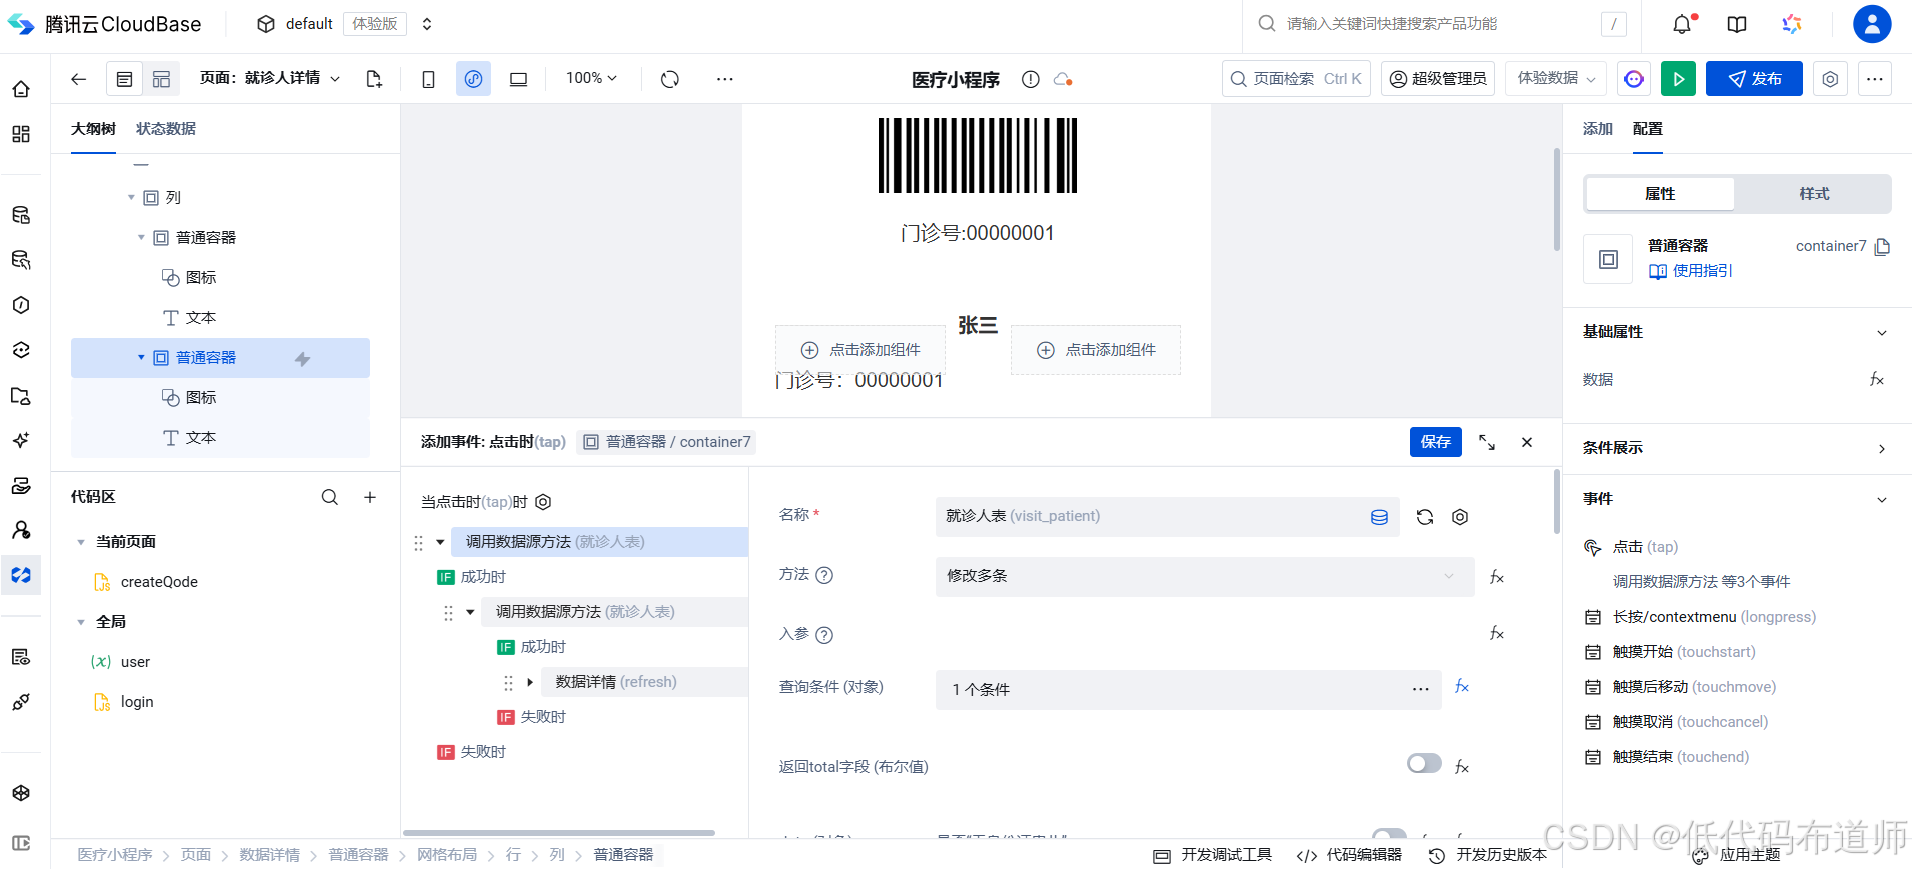Switch to 大纲树 tab

[93, 129]
